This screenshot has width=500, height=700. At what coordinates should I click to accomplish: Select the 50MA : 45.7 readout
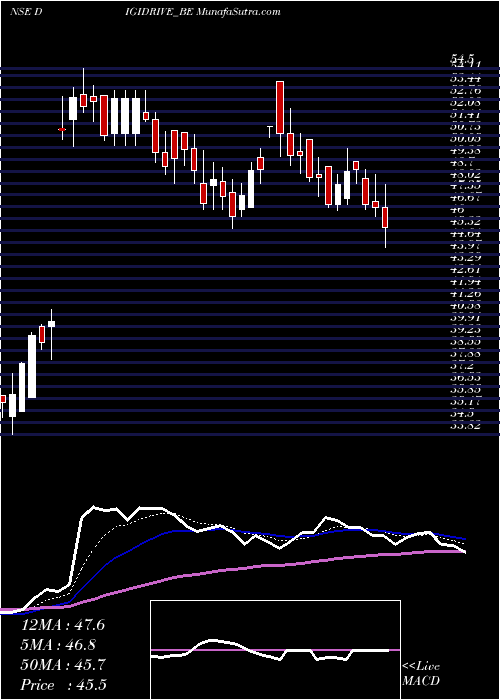tap(63, 665)
